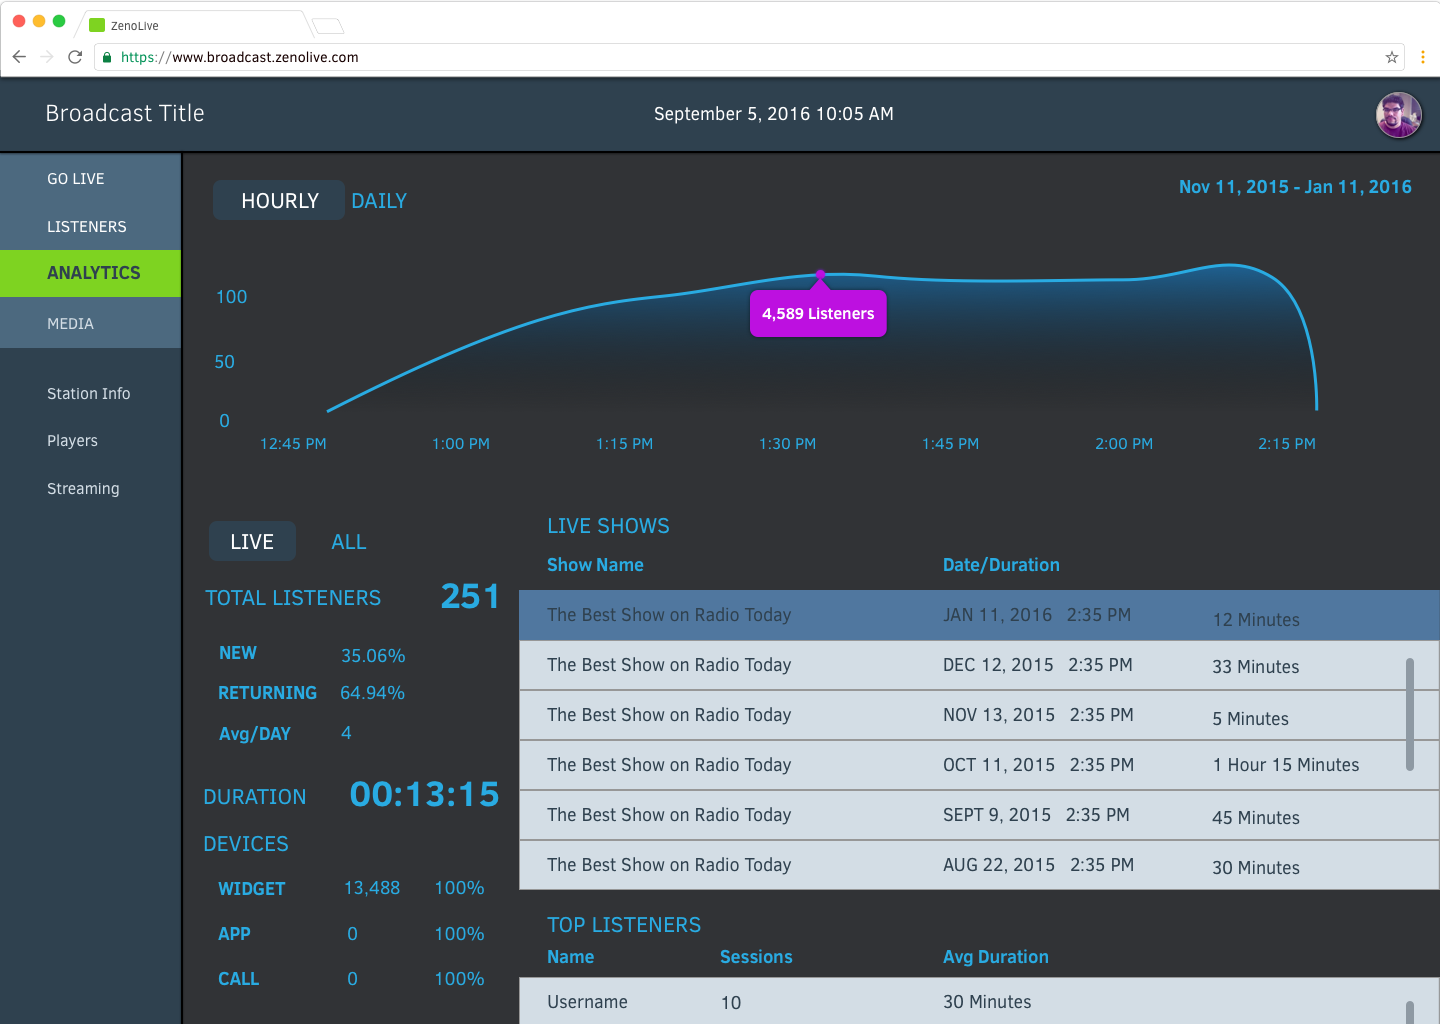This screenshot has width=1440, height=1024.
Task: Click the 2:15 PM axis label
Action: 1286,444
